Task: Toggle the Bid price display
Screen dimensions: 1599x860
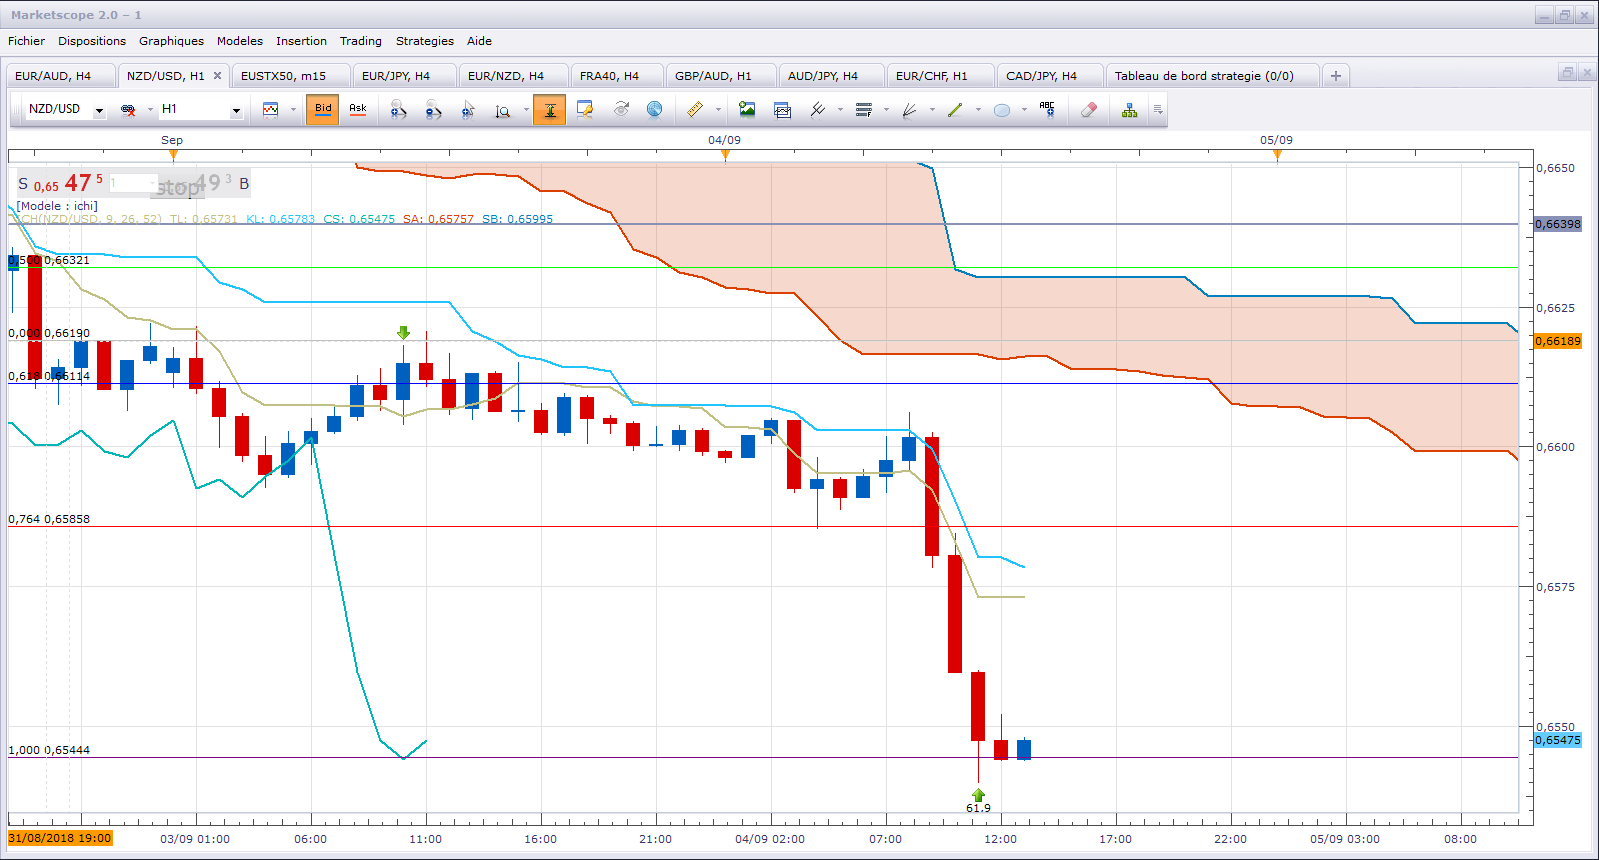Action: 323,110
